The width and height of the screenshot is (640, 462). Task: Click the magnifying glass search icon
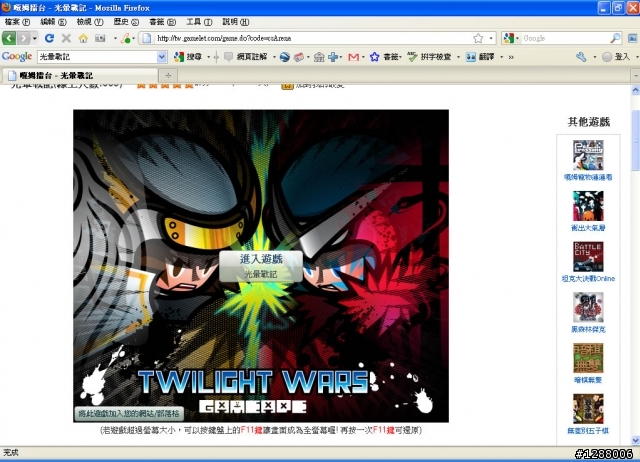(x=615, y=38)
